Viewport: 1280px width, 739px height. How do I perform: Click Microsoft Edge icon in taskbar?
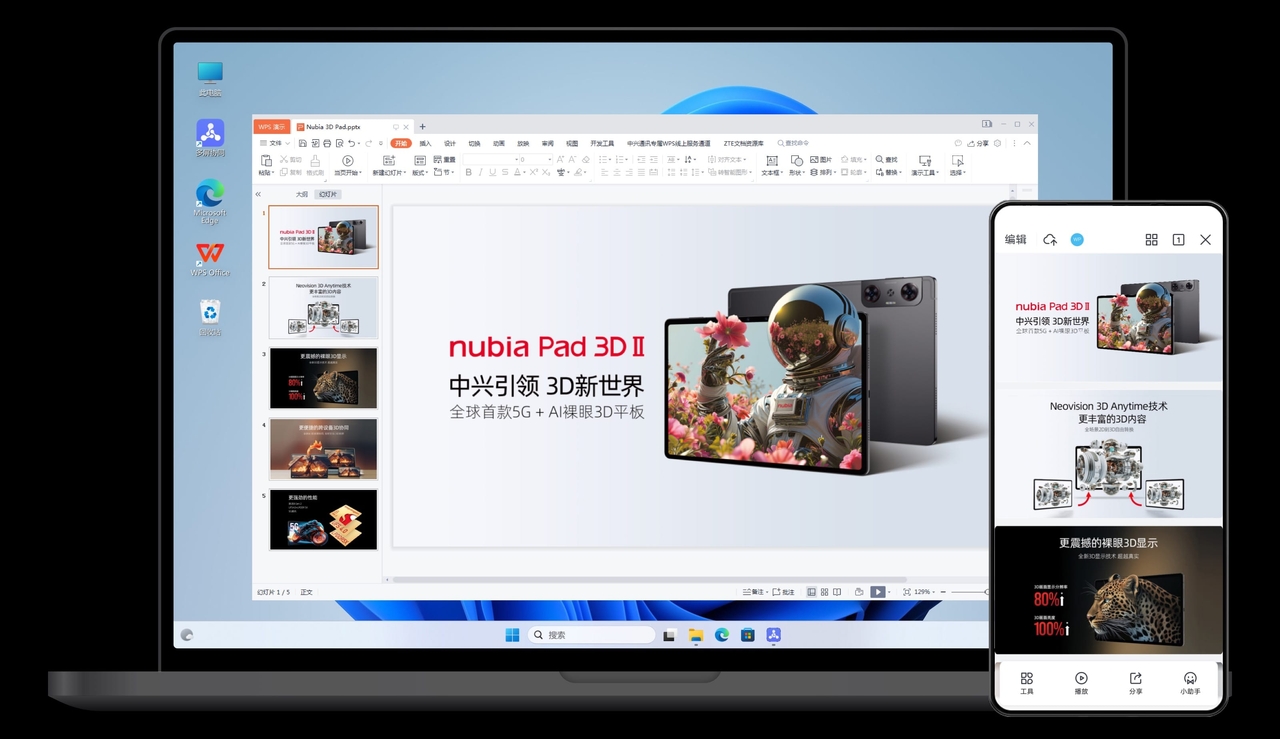722,635
